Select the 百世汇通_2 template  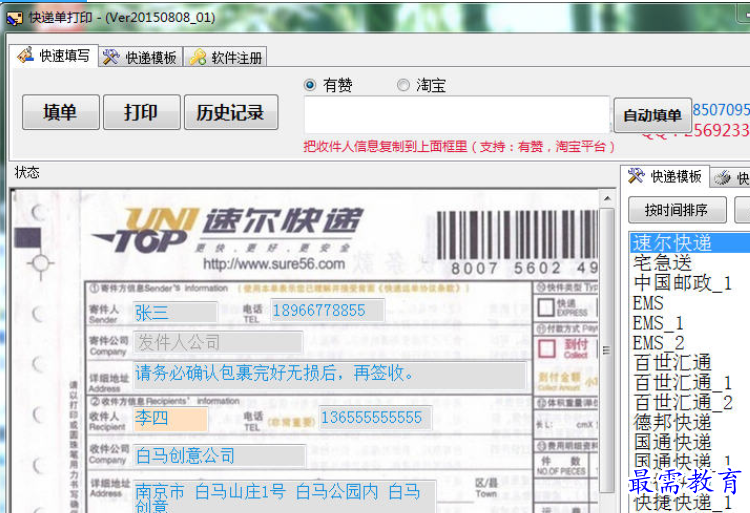690,403
